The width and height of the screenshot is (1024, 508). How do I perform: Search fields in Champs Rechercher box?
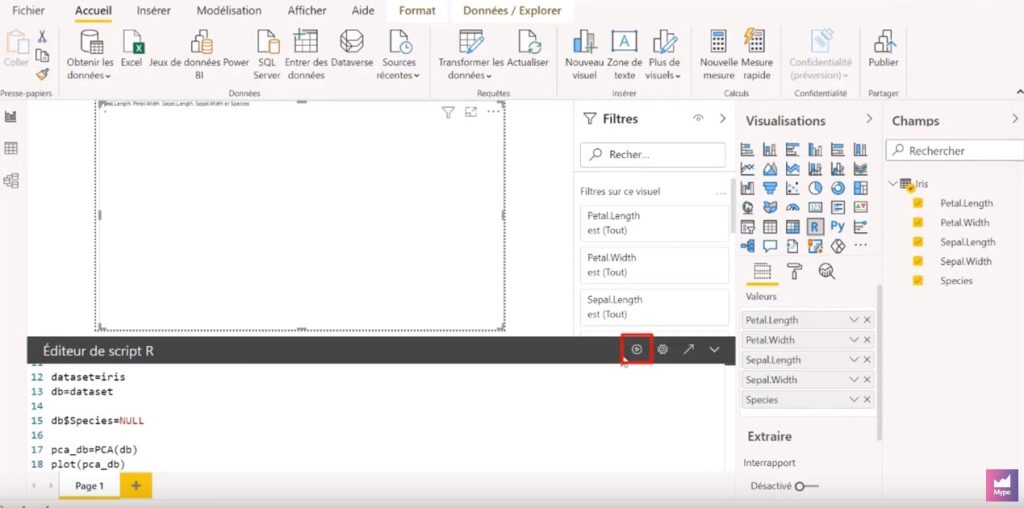[x=955, y=150]
